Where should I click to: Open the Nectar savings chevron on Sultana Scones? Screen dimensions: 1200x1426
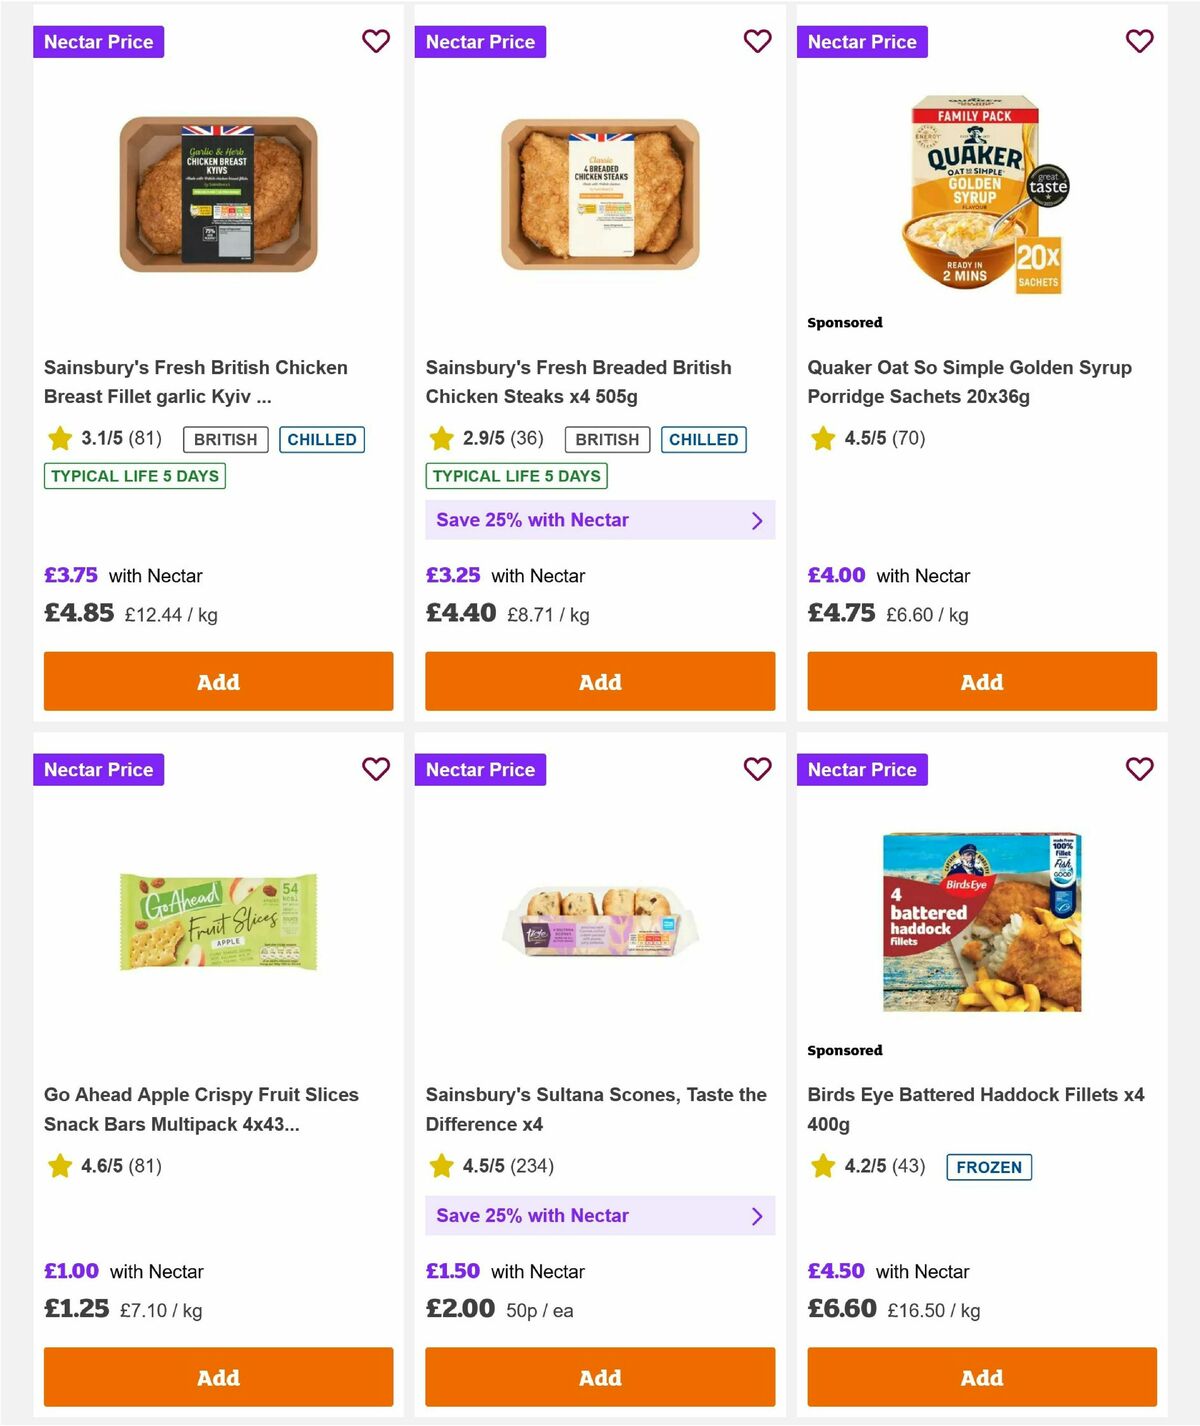(757, 1215)
